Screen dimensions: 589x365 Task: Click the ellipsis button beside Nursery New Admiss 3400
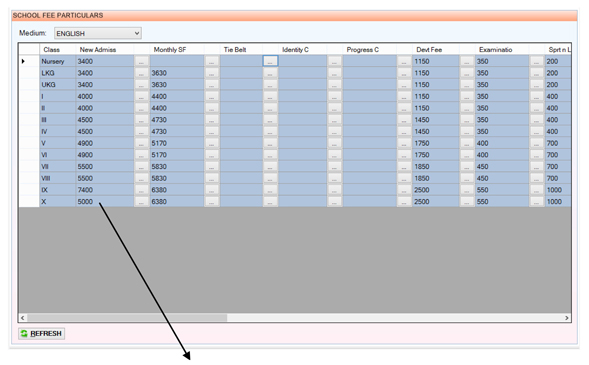142,61
